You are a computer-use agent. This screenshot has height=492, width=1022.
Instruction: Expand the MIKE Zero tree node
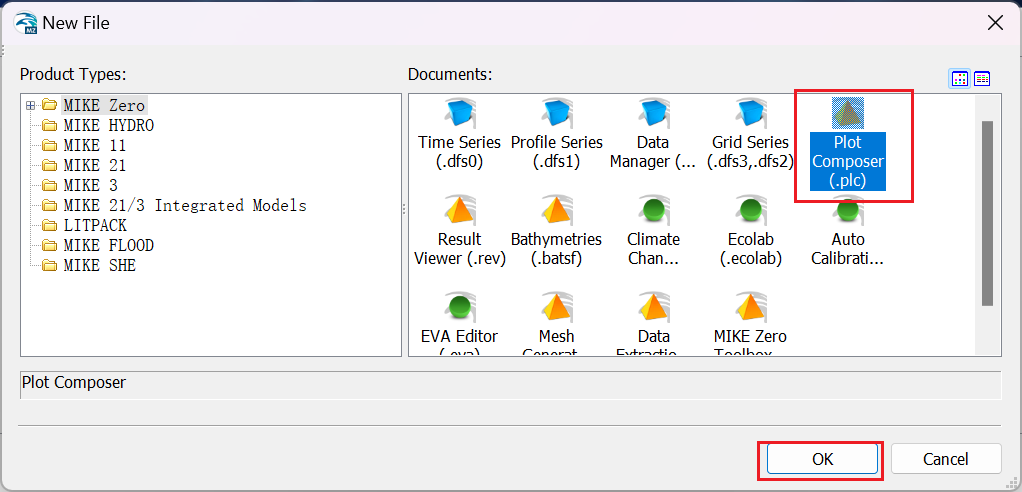(x=30, y=105)
